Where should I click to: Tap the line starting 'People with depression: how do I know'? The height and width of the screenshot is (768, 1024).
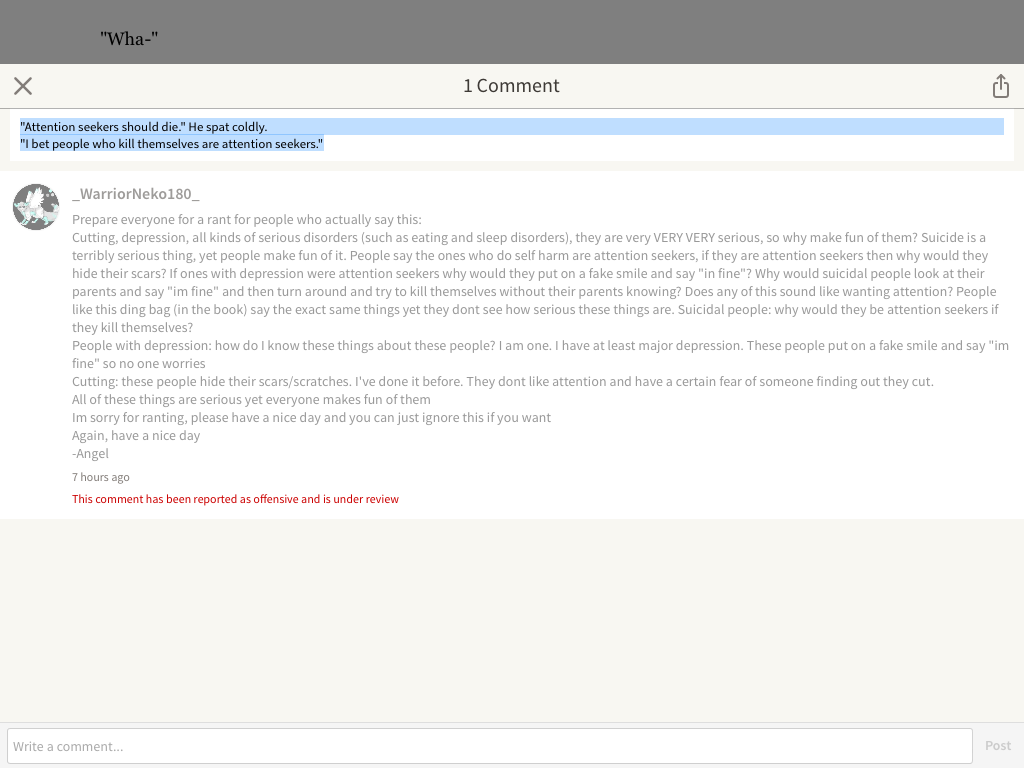(x=541, y=355)
